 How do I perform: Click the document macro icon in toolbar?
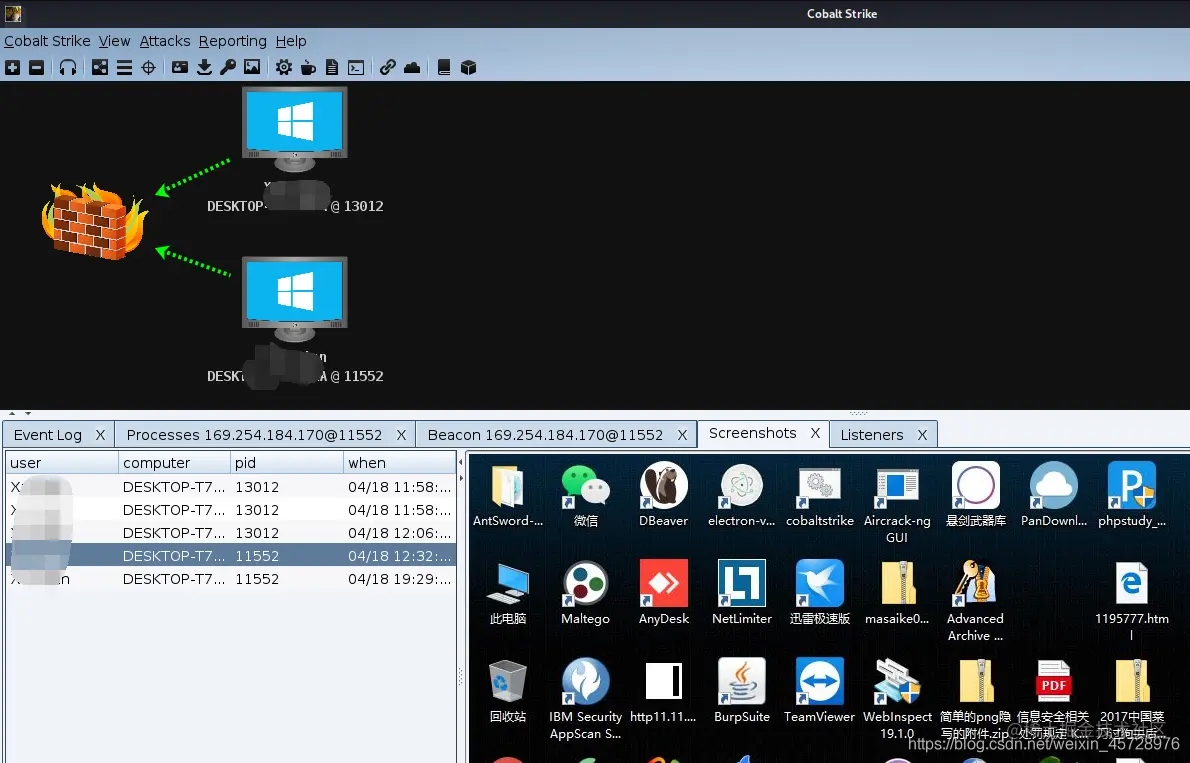[332, 68]
